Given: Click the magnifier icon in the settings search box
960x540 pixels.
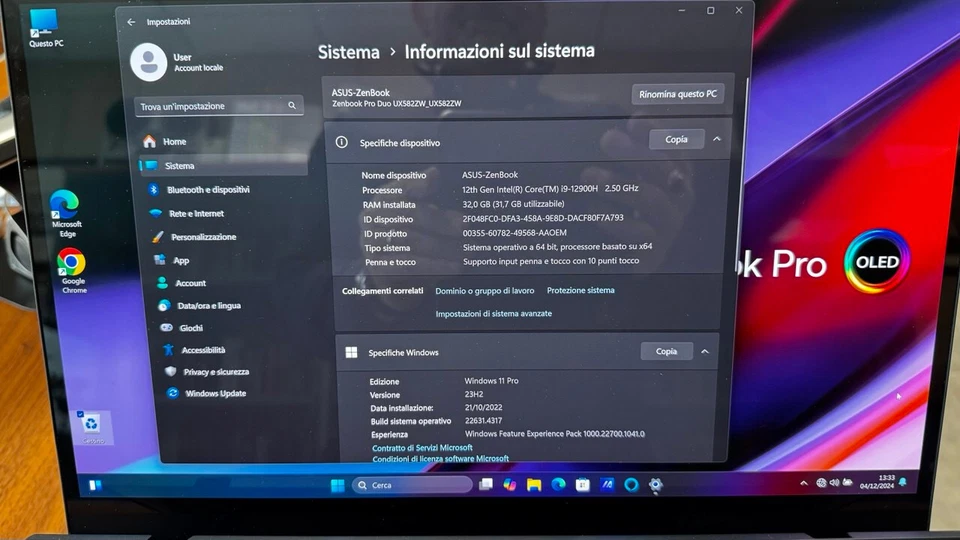Looking at the screenshot, I should pos(292,106).
